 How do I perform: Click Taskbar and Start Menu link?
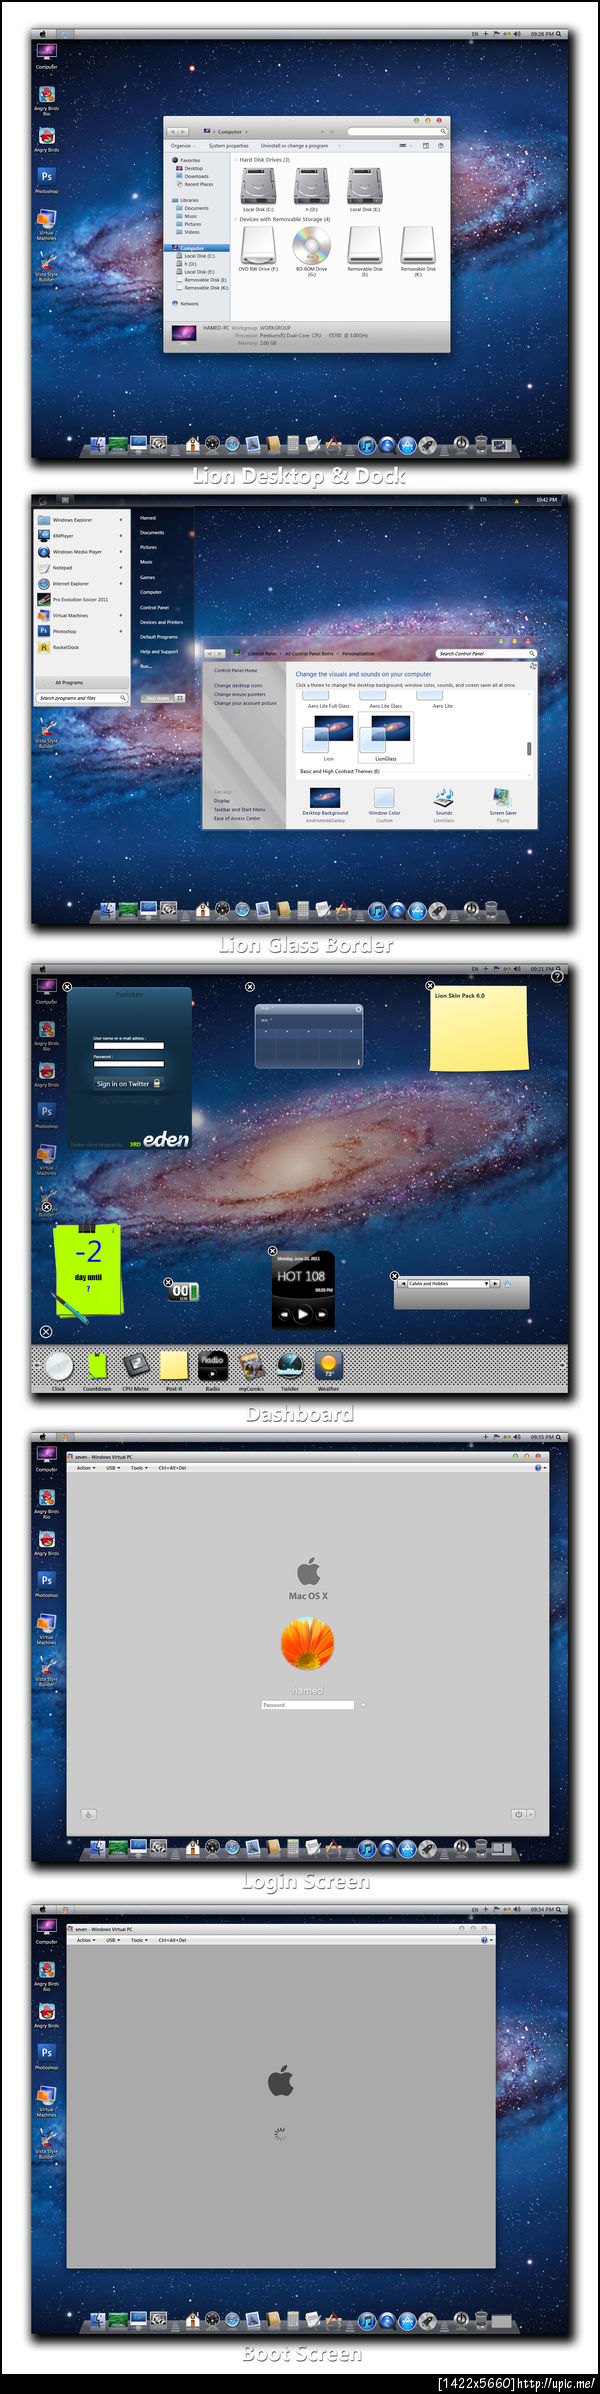(x=240, y=810)
